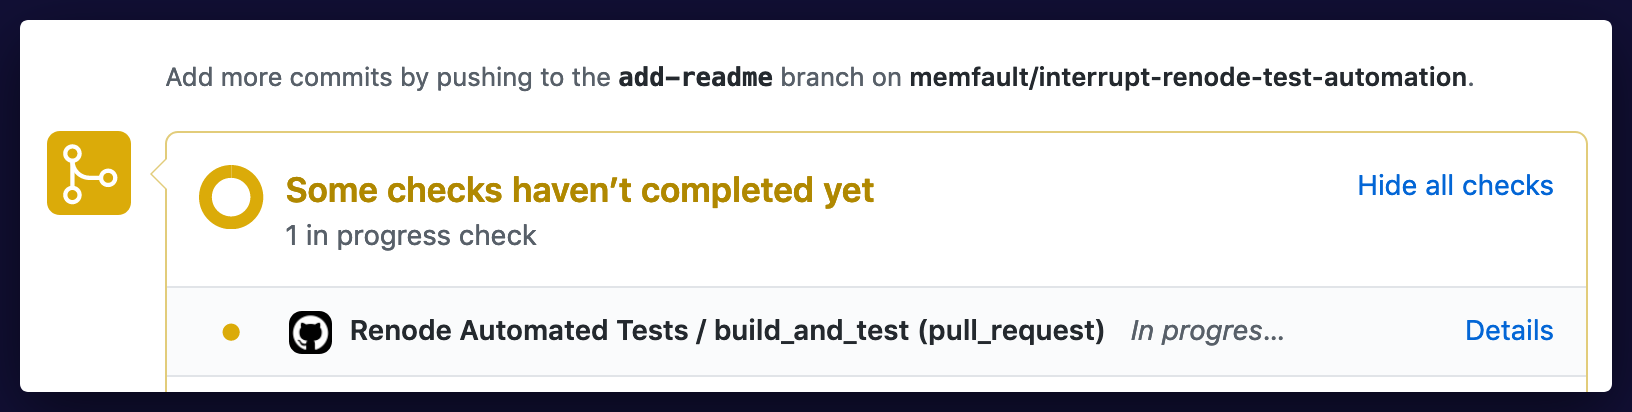Click the yellow in-progress dot indicator
Image resolution: width=1632 pixels, height=412 pixels.
point(231,332)
